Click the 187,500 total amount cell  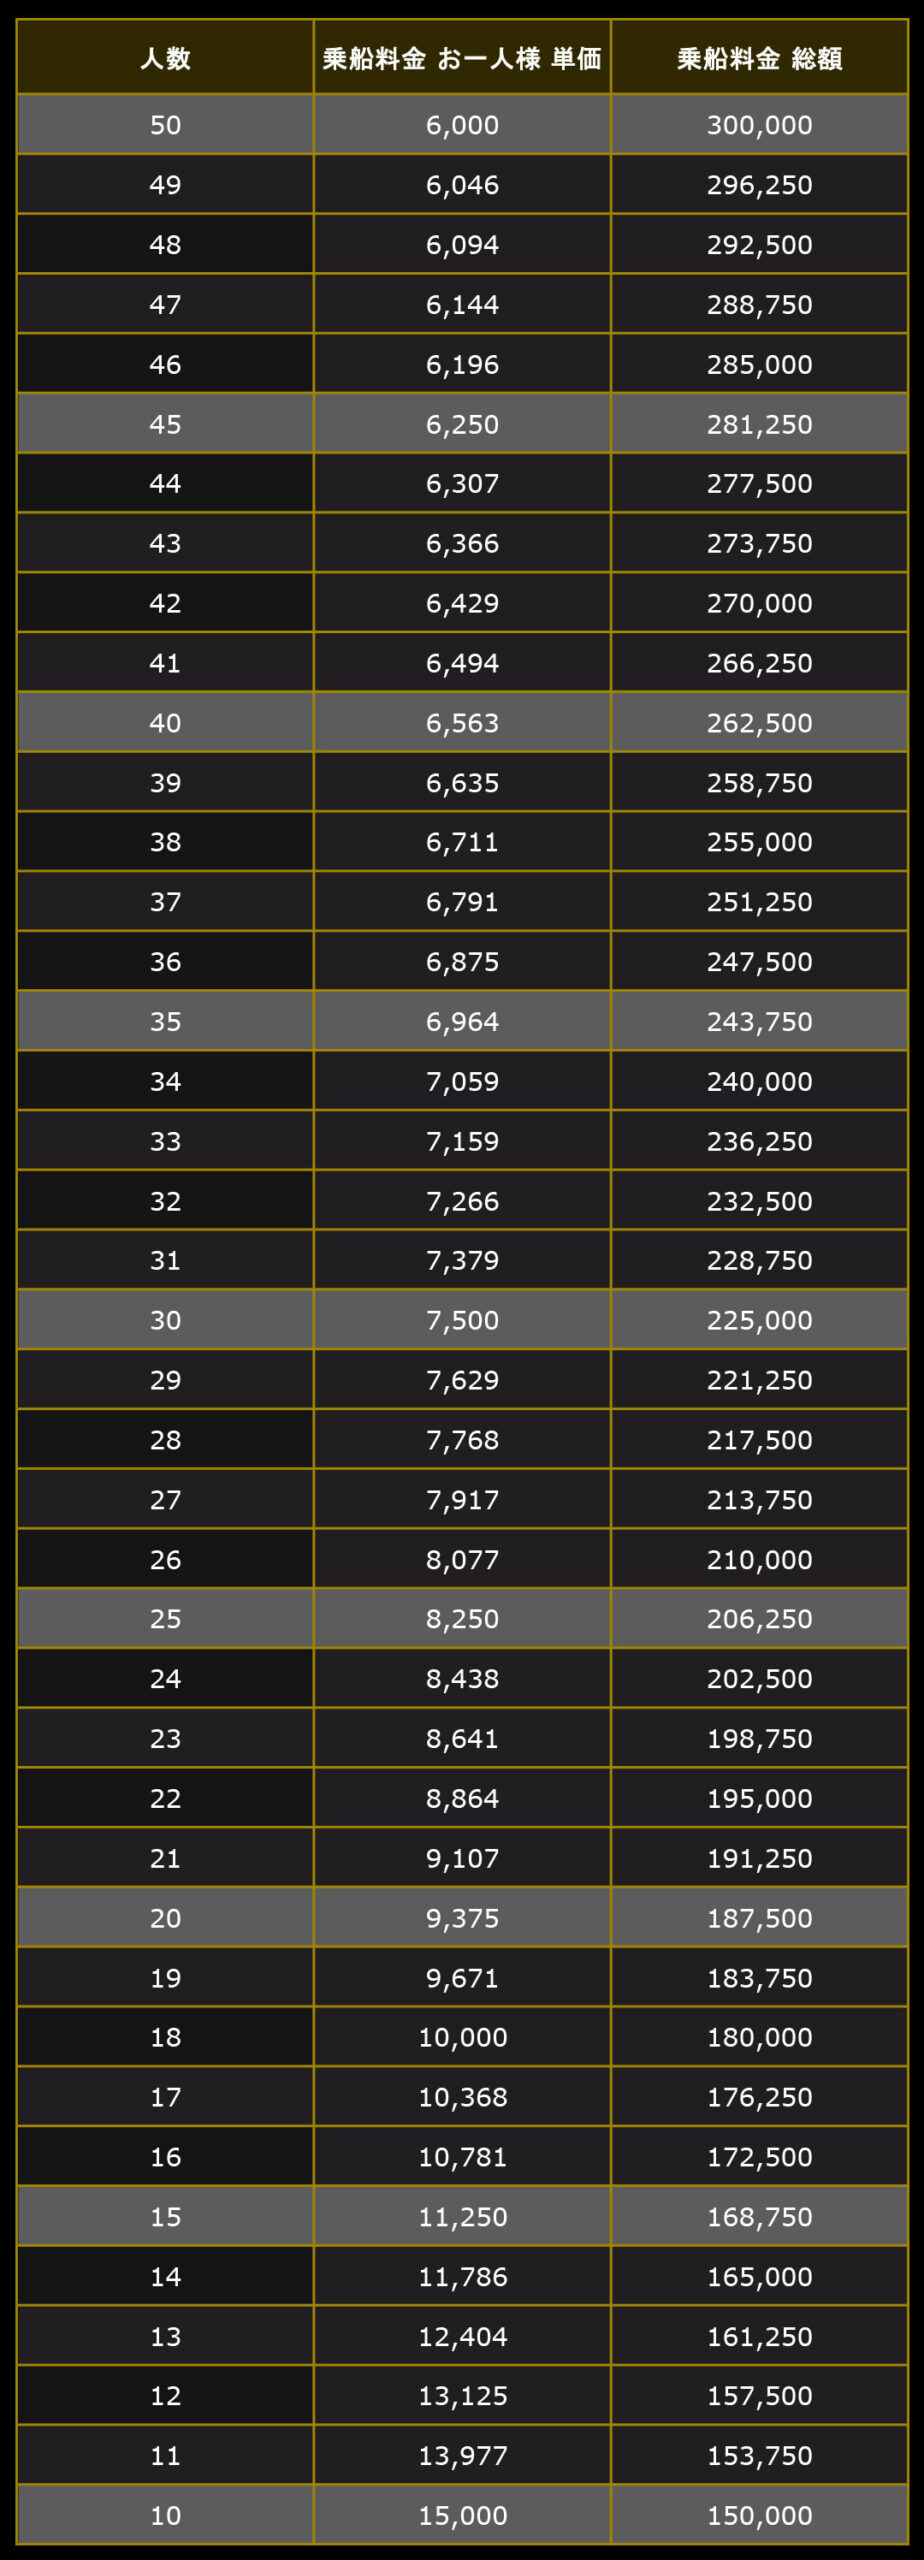[x=759, y=1918]
